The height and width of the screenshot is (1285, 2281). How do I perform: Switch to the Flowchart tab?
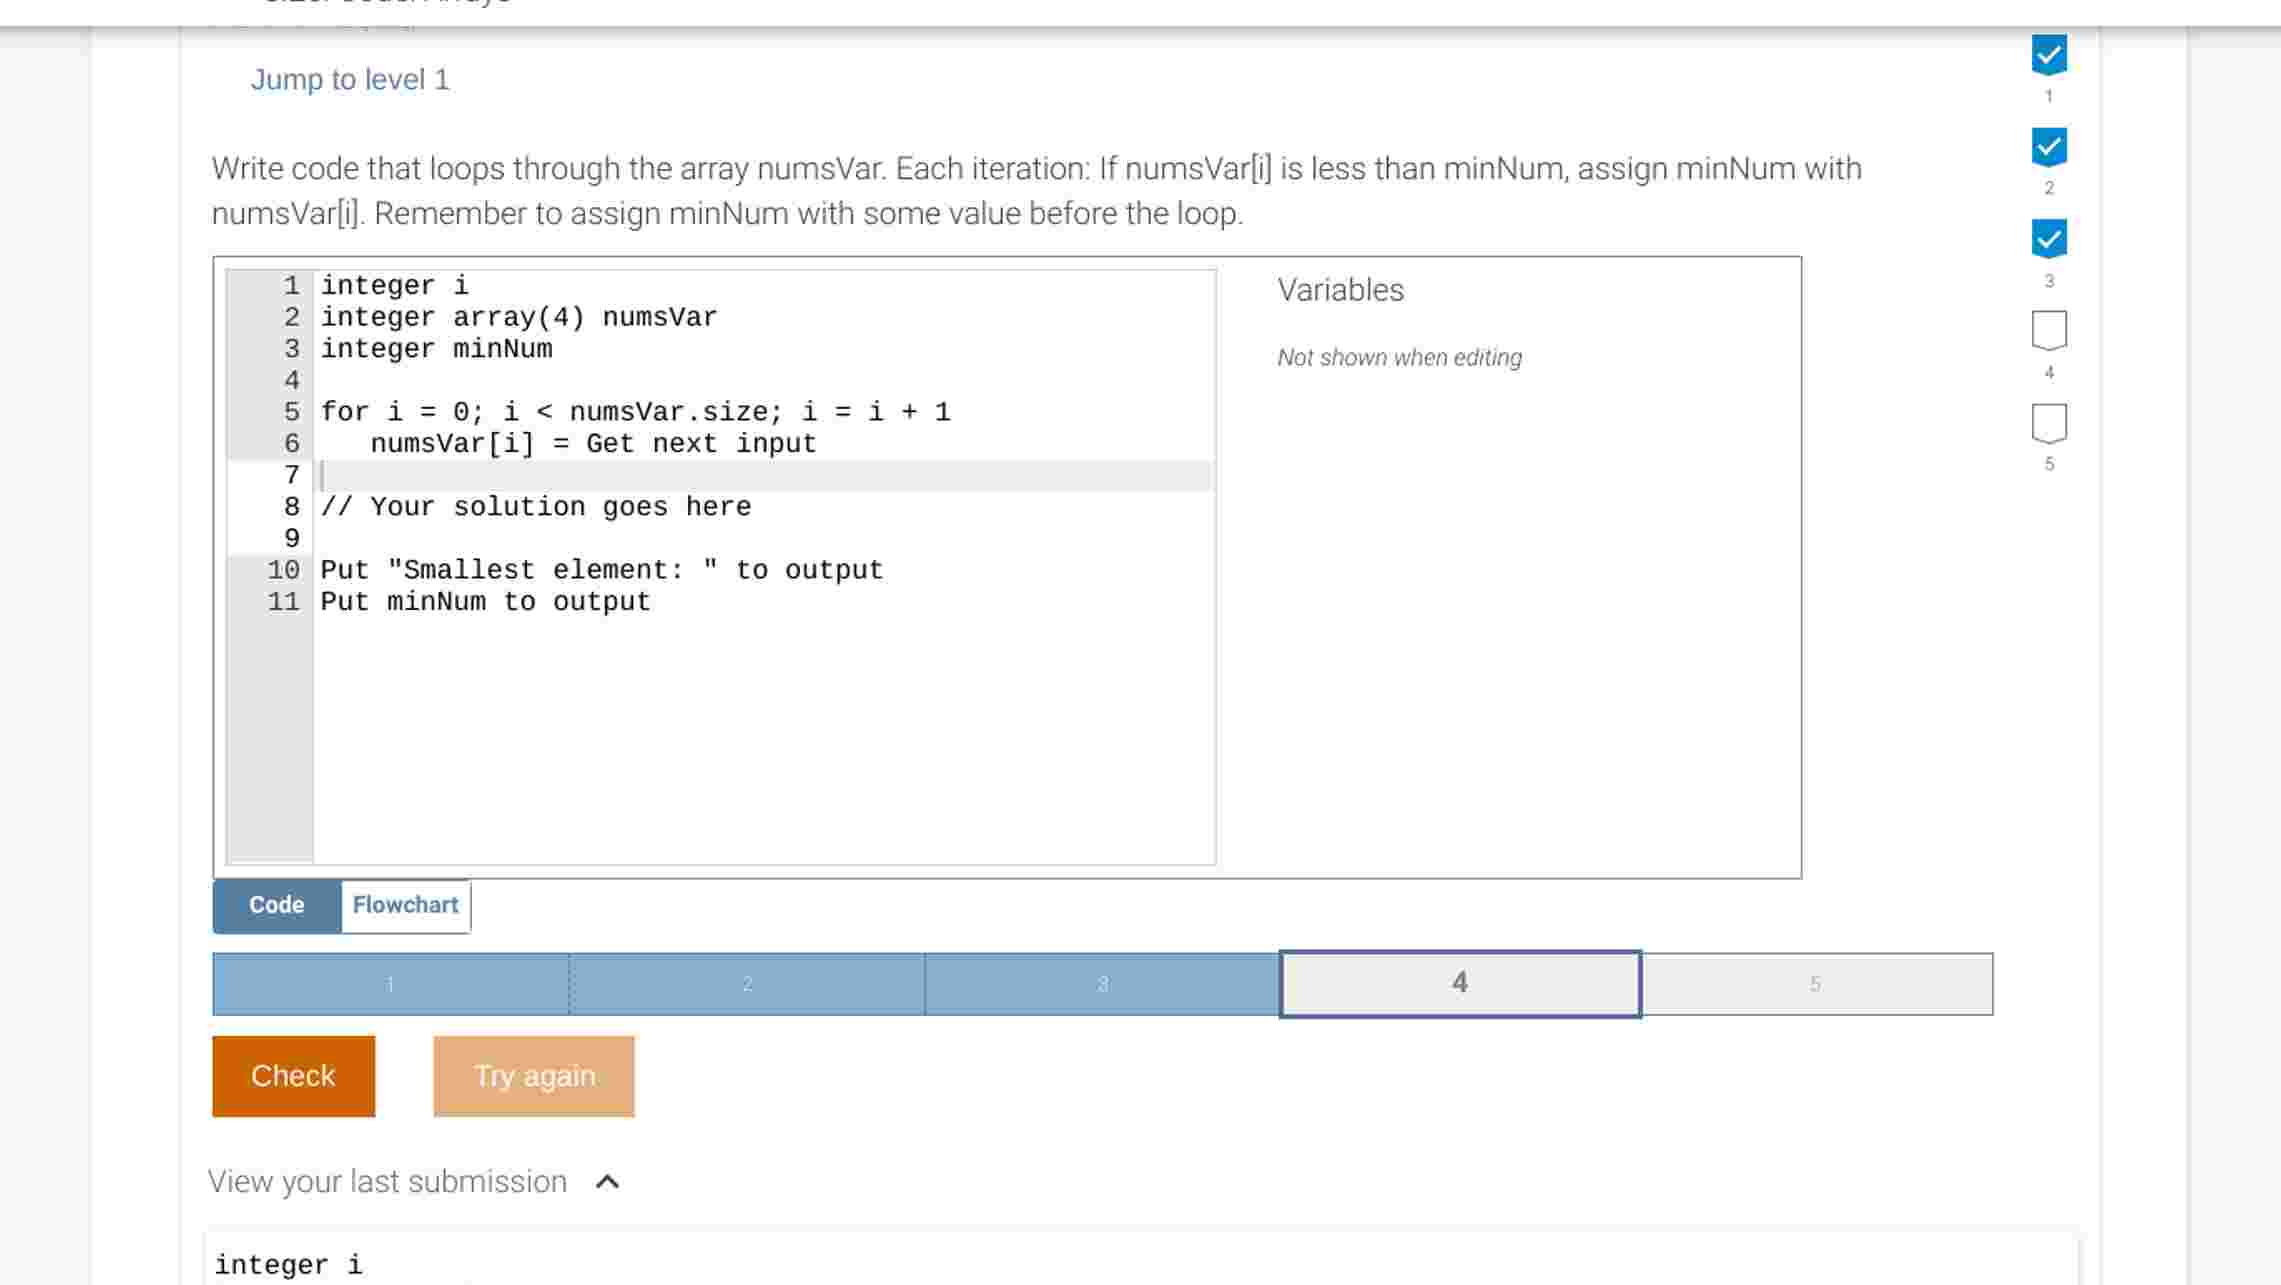point(405,904)
